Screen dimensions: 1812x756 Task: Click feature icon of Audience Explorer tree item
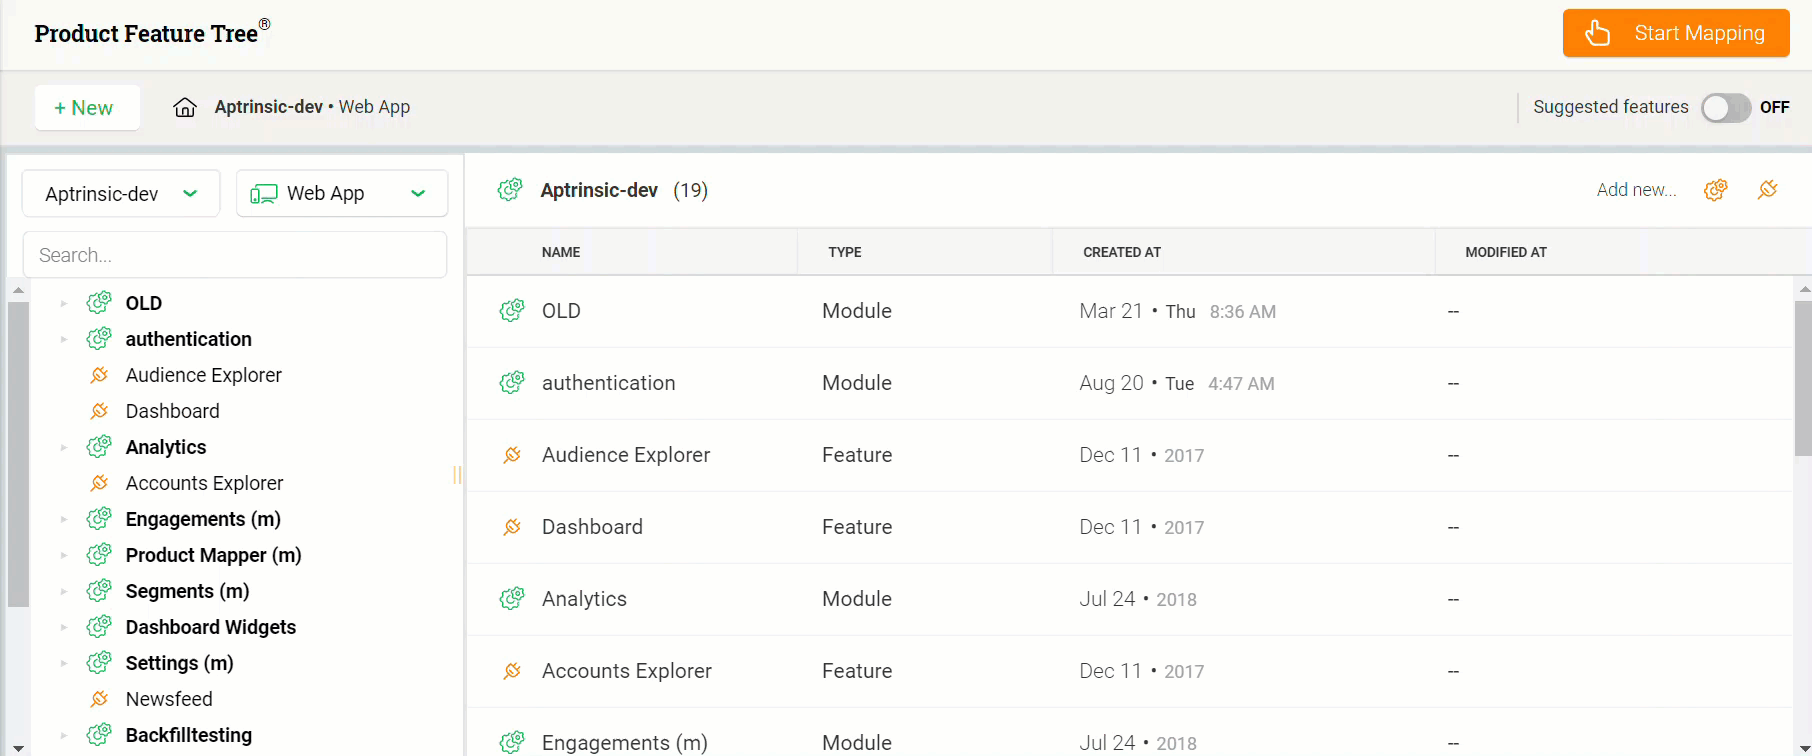point(99,375)
